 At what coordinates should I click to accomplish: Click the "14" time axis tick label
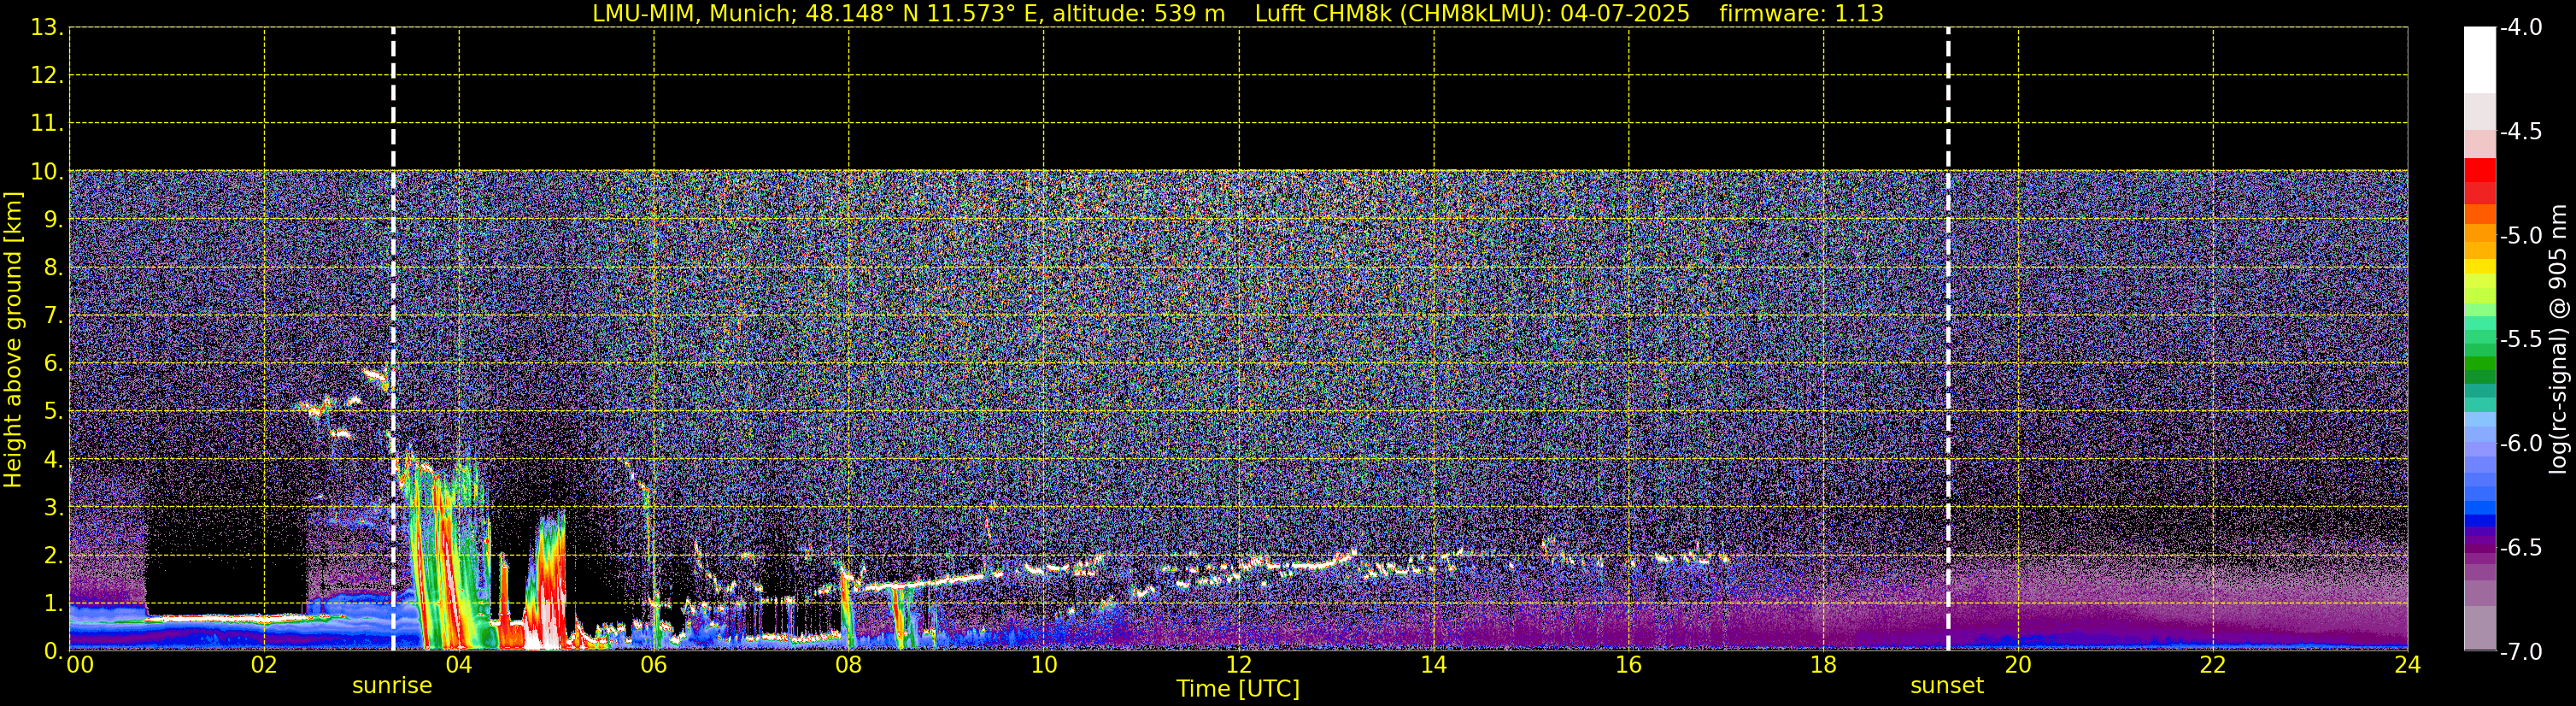click(1434, 665)
